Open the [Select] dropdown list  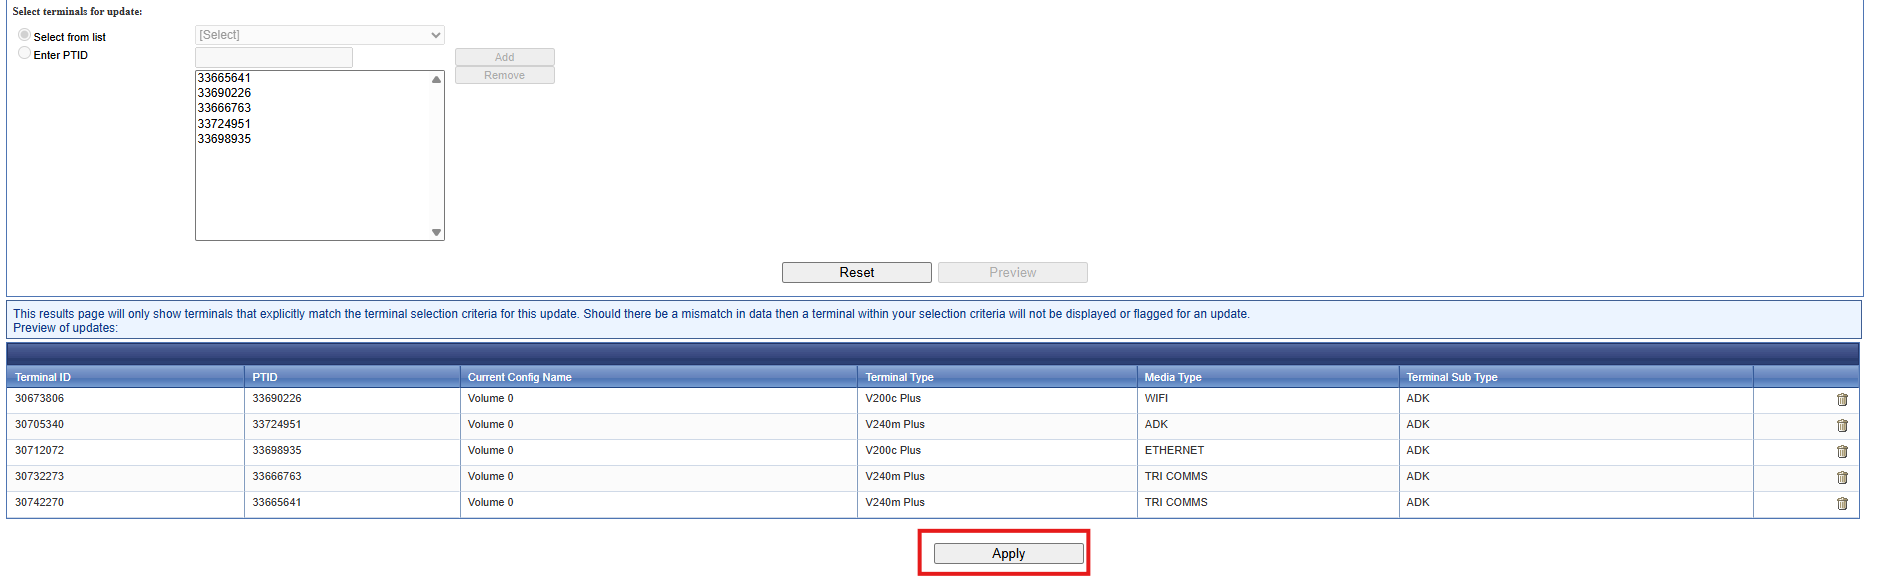pos(319,35)
